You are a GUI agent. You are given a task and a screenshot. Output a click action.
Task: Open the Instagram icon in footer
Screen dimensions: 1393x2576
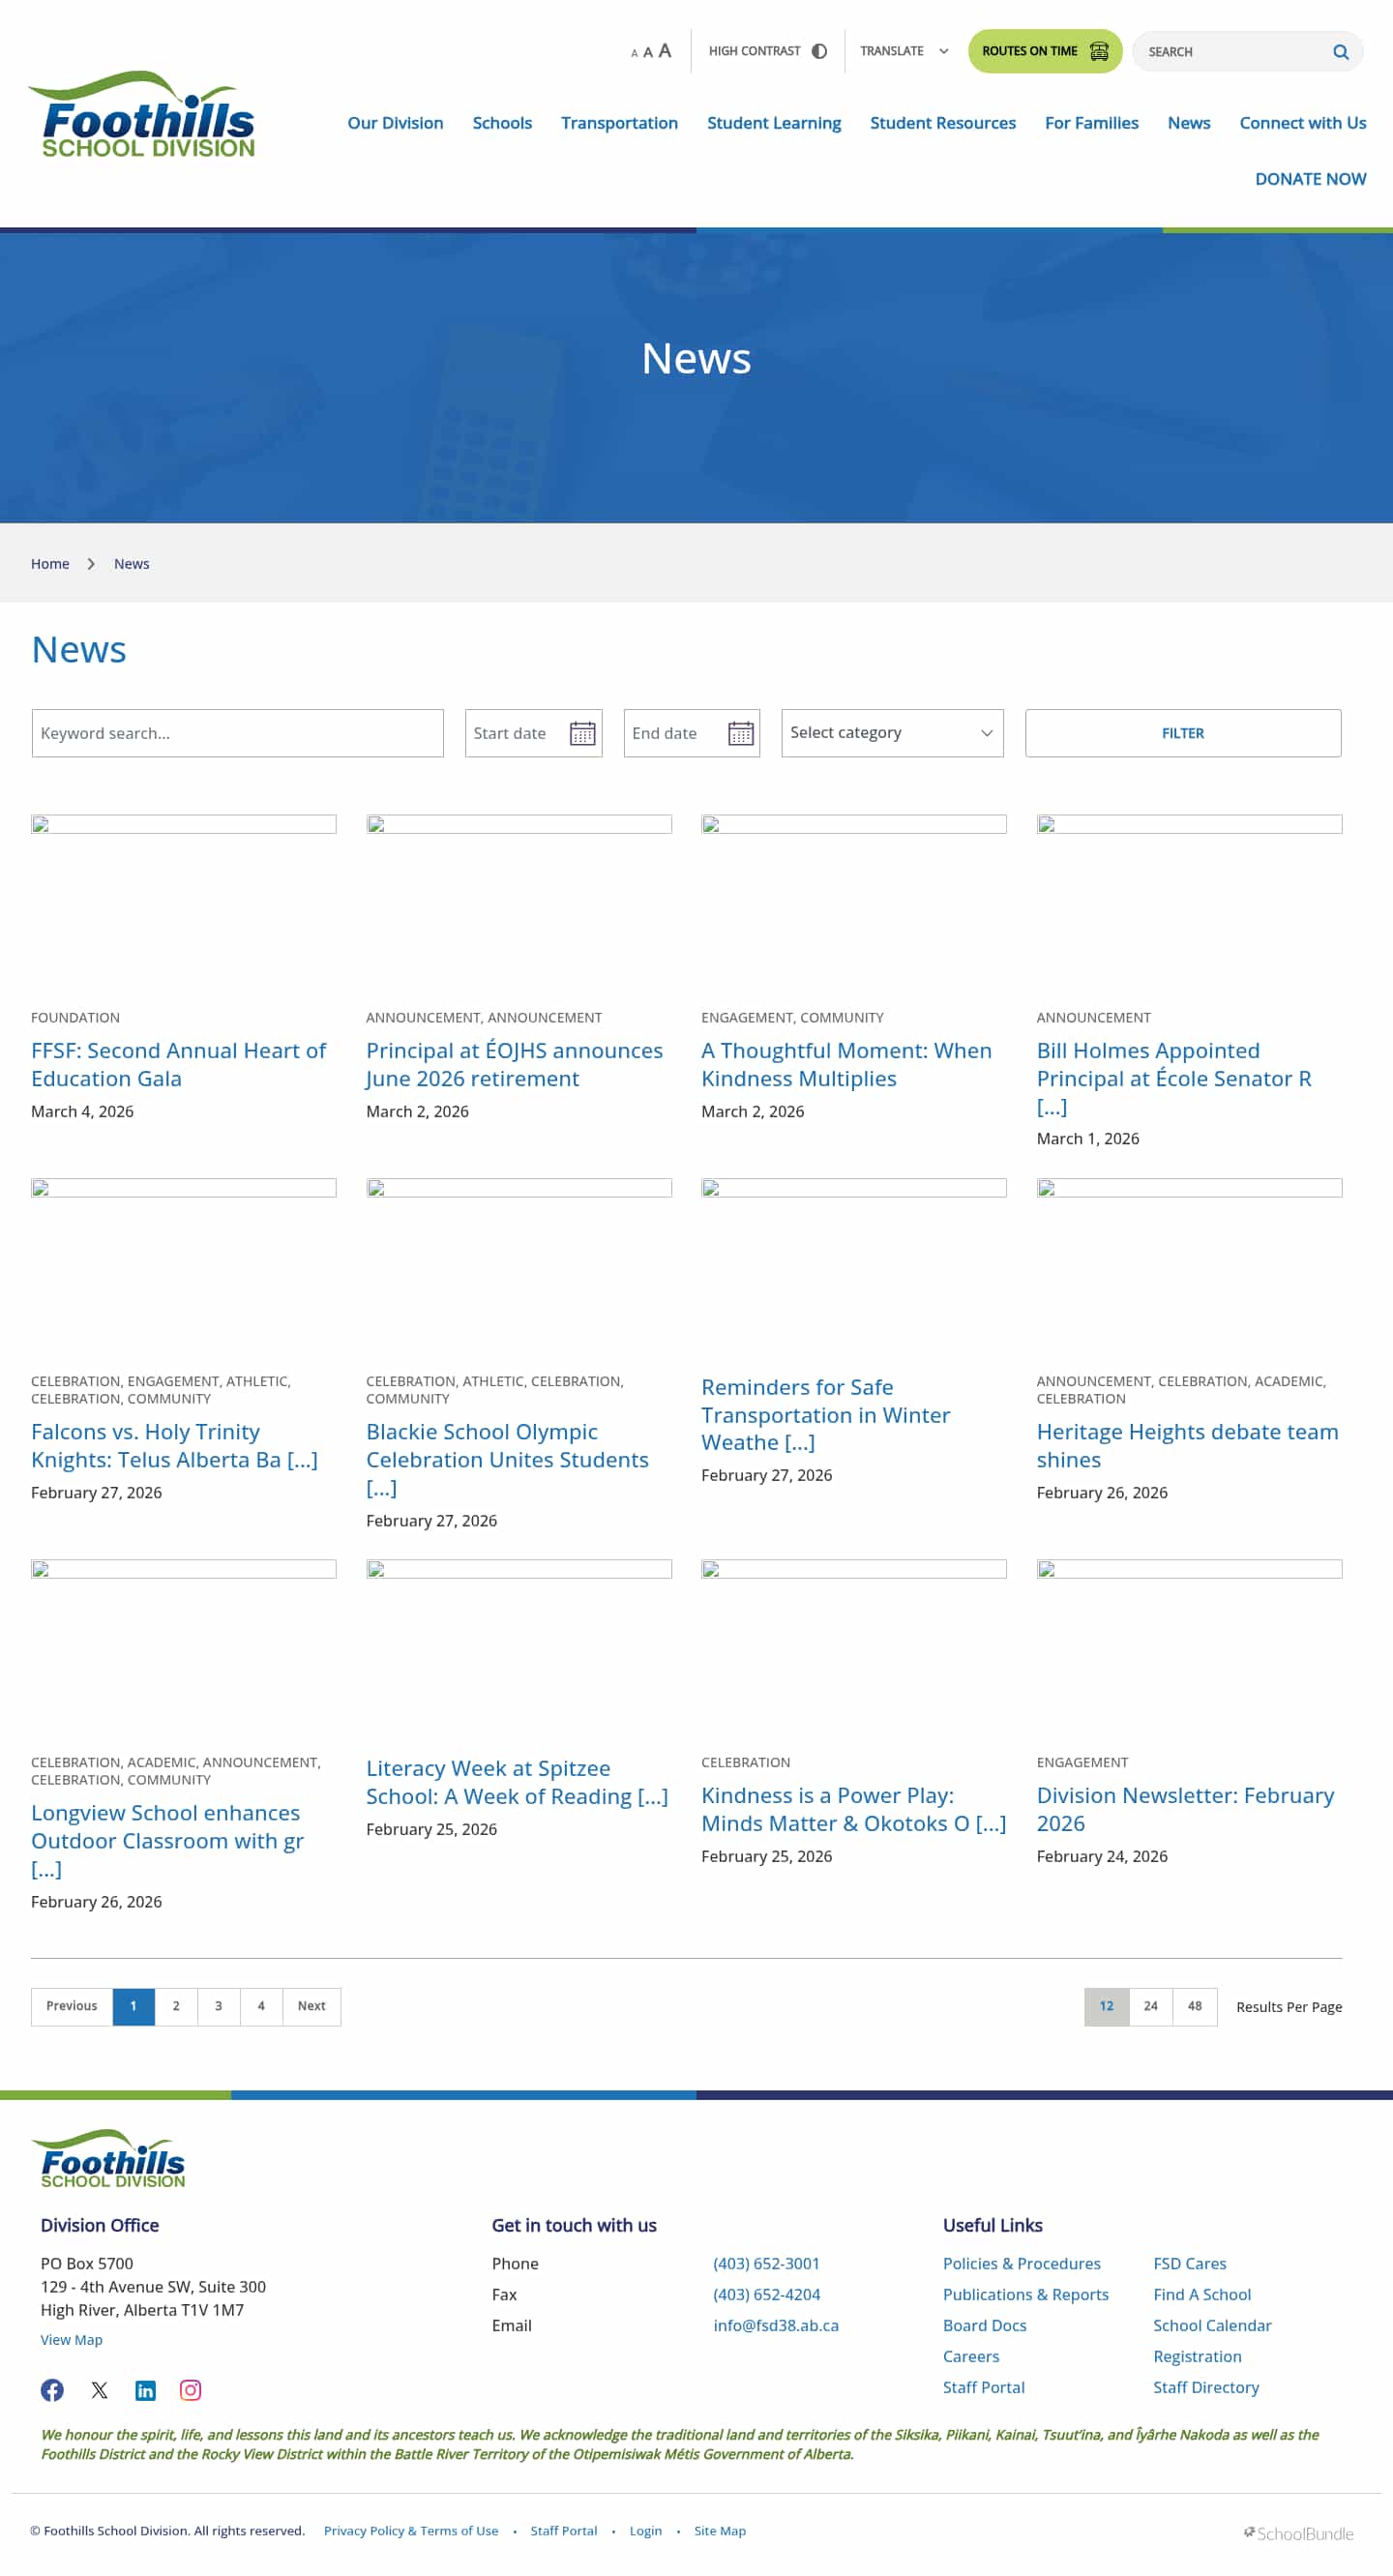coord(190,2390)
